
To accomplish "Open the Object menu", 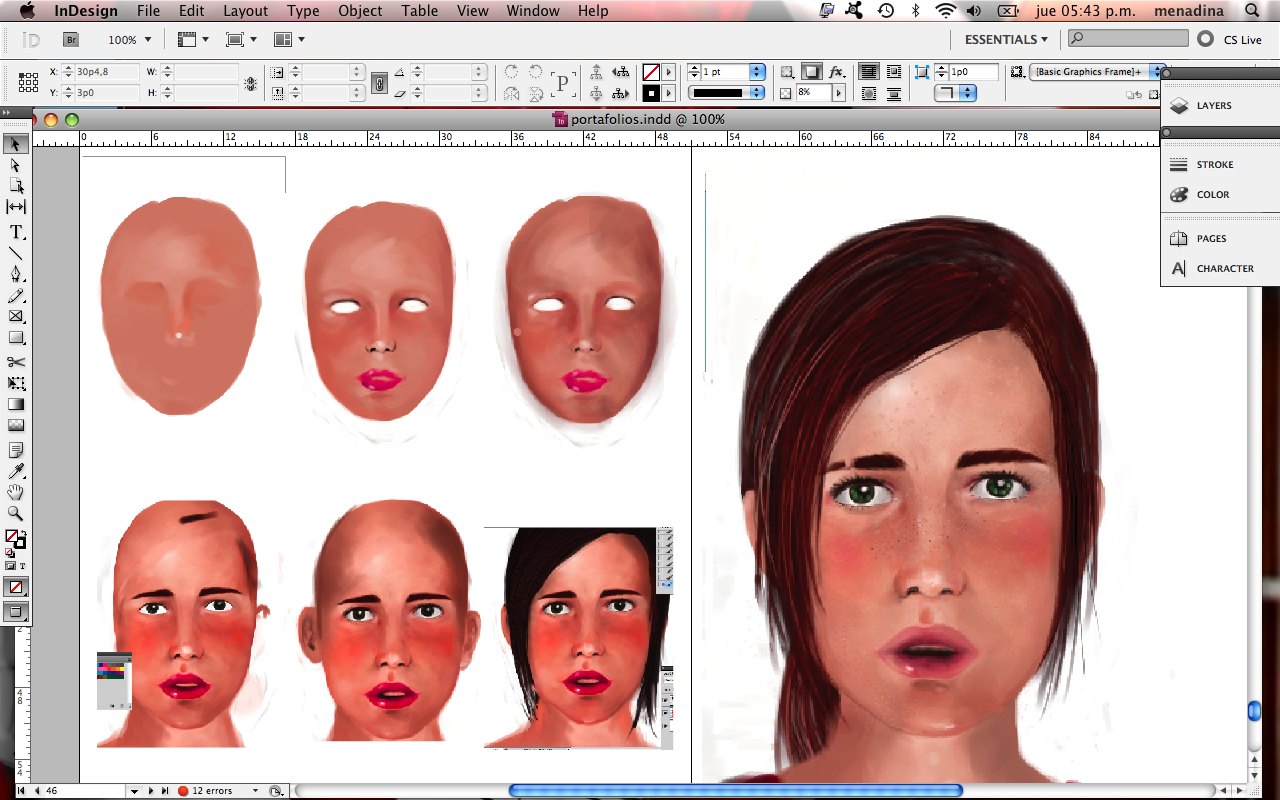I will click(360, 11).
